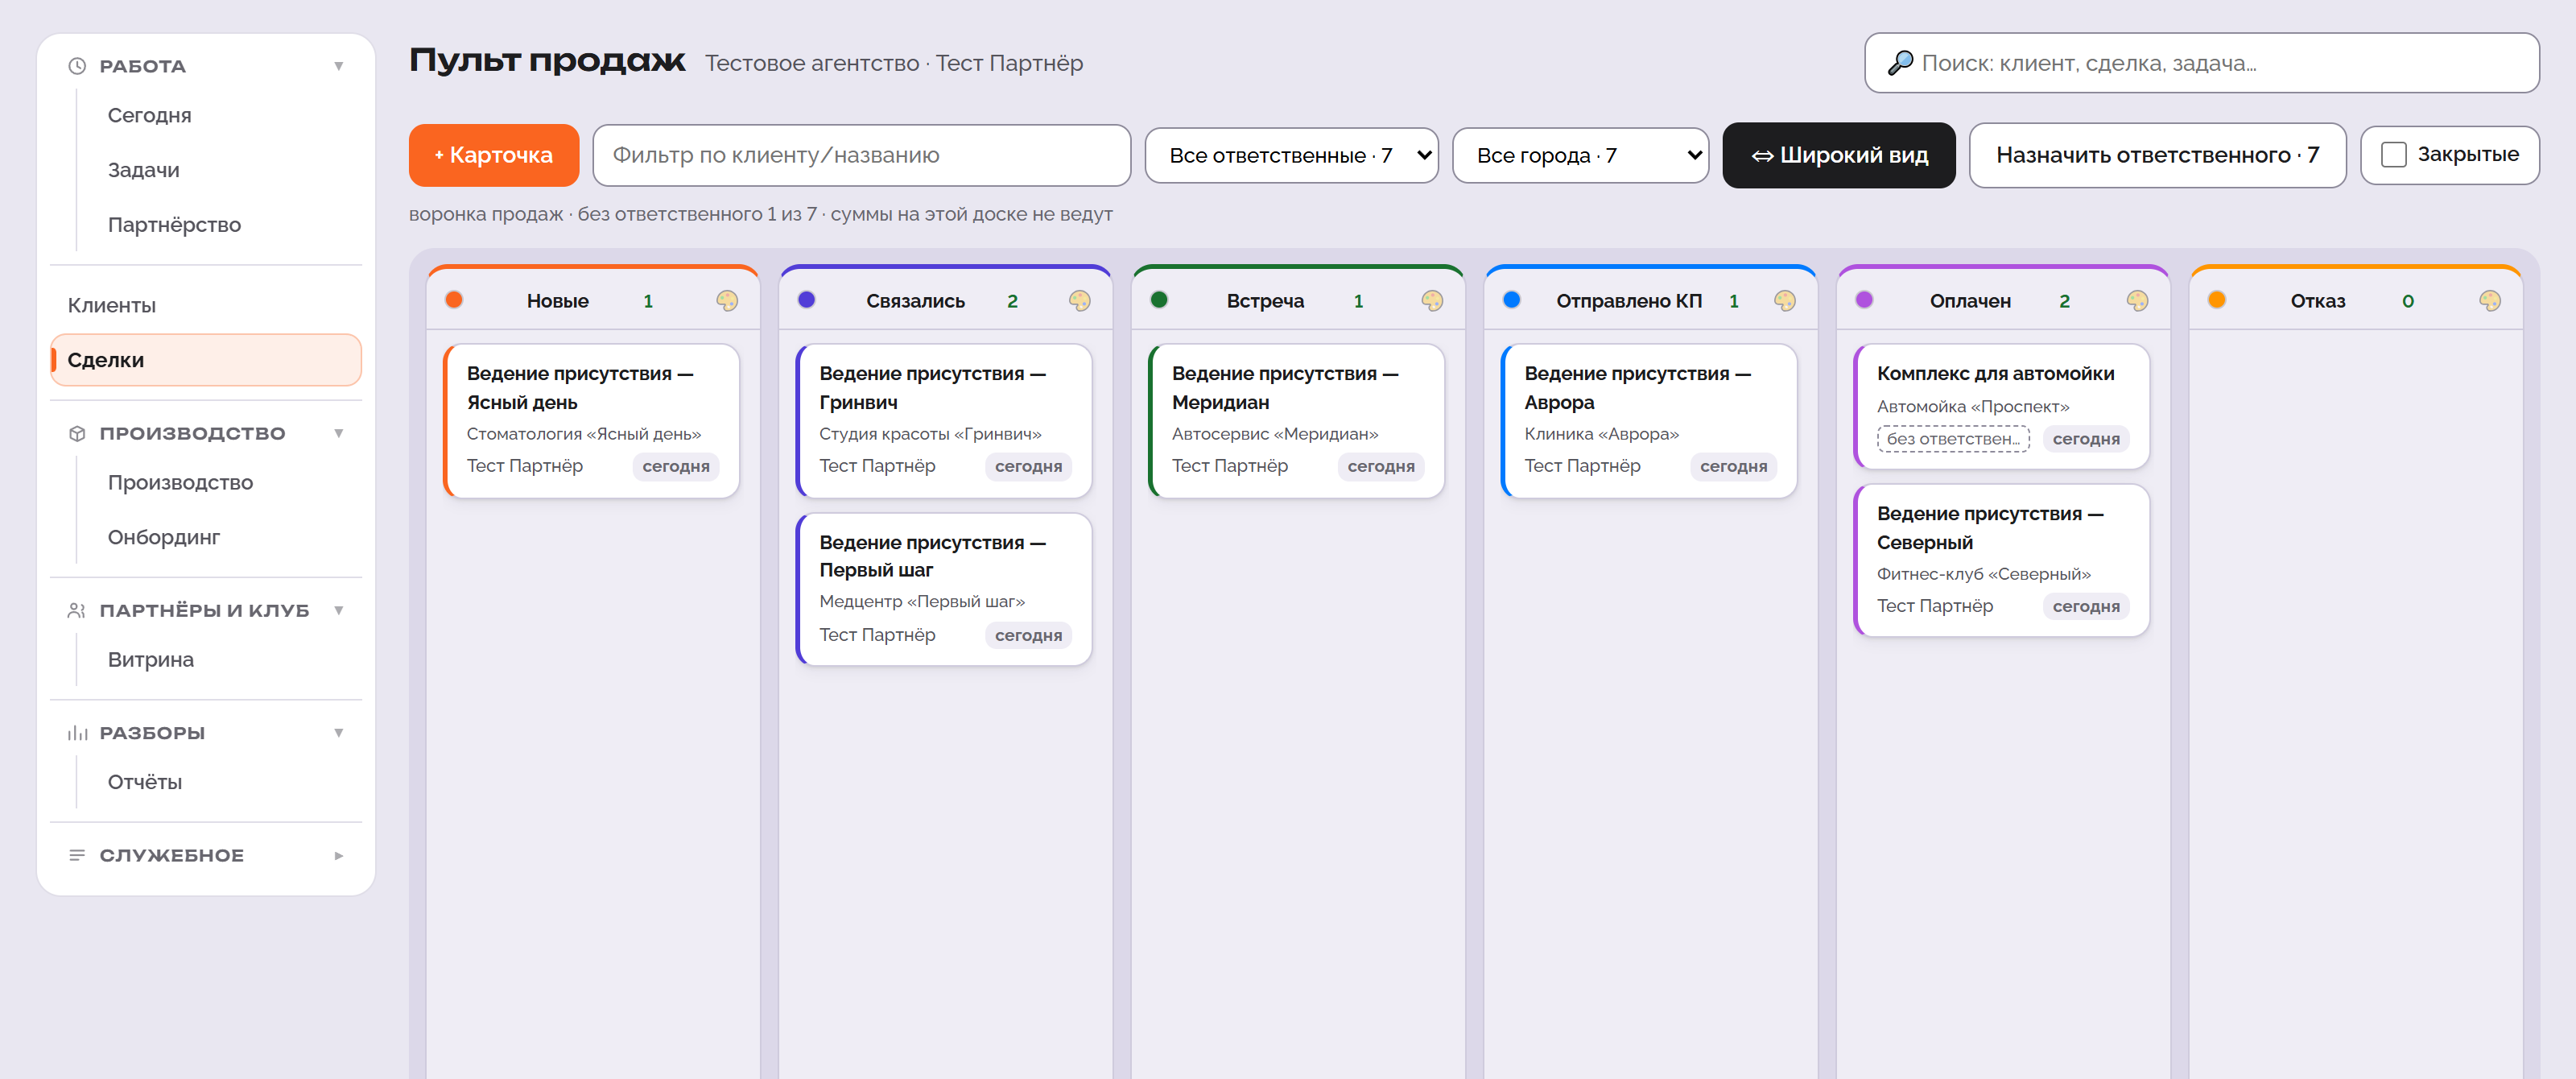Click the Медцентр «Первый шаг» client text
The height and width of the screenshot is (1079, 2576).
tap(922, 601)
